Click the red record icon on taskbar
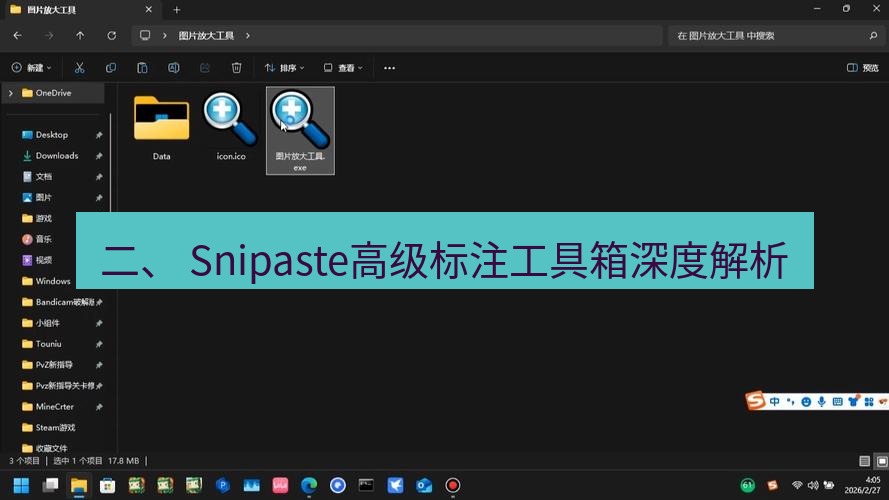 tap(452, 485)
